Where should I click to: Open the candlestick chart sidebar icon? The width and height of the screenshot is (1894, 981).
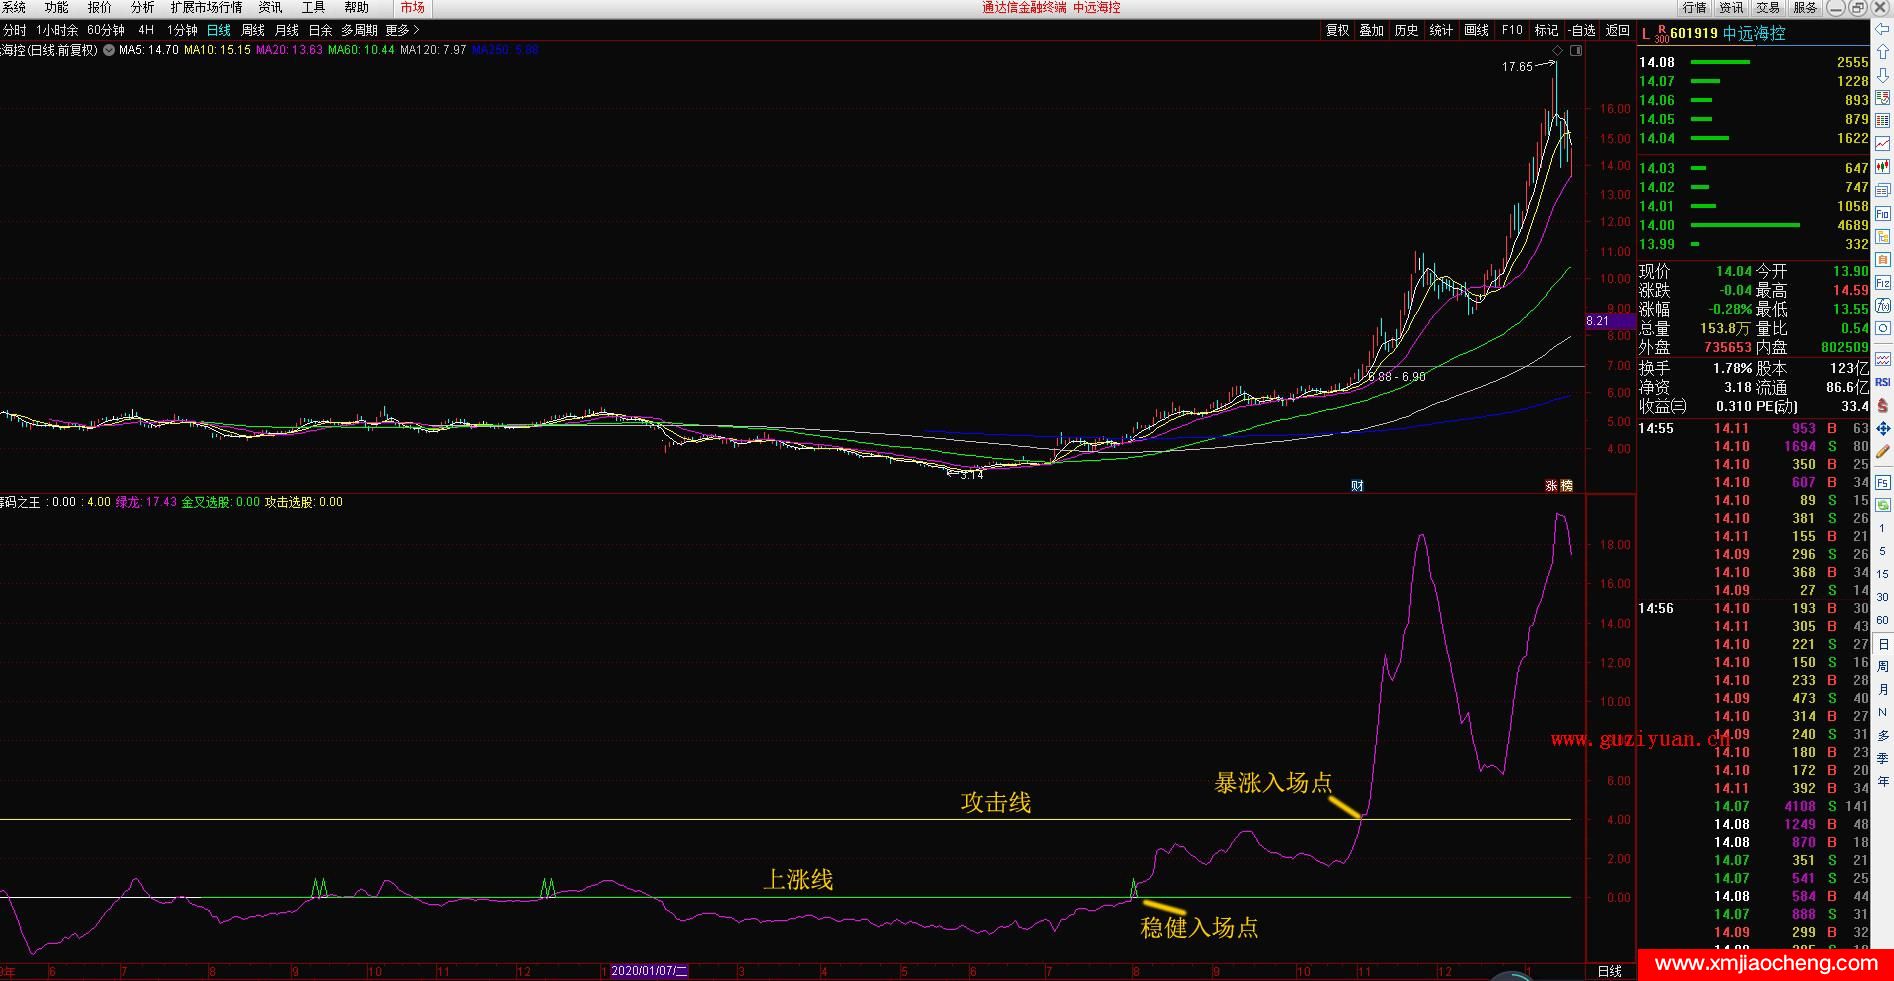1883,167
